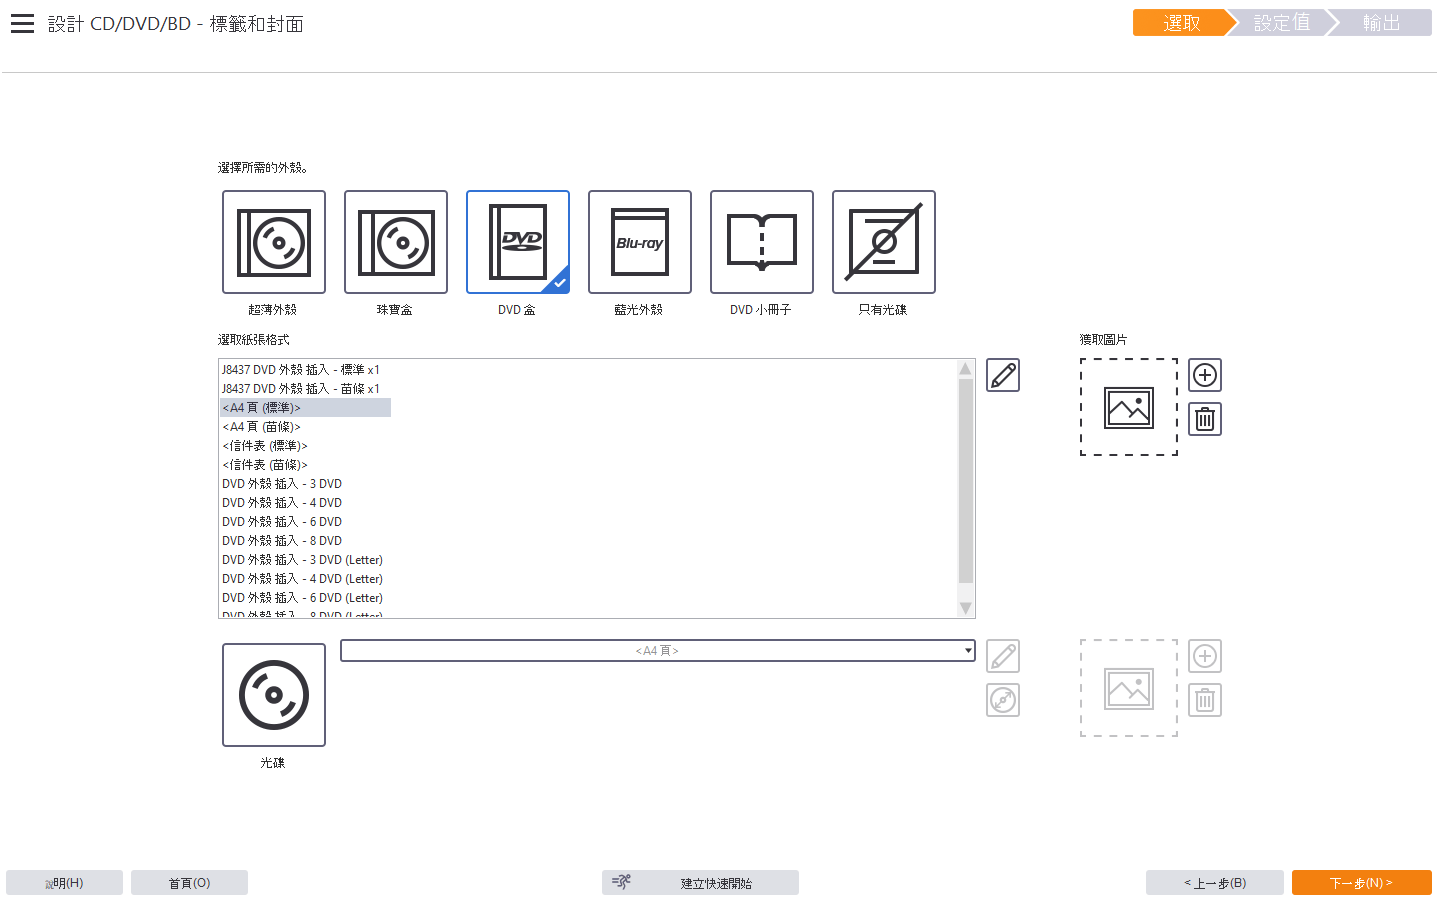Select 'DVD 外殼 插入 - 6 DVD' list entry
Image resolution: width=1437 pixels, height=897 pixels.
tap(282, 522)
